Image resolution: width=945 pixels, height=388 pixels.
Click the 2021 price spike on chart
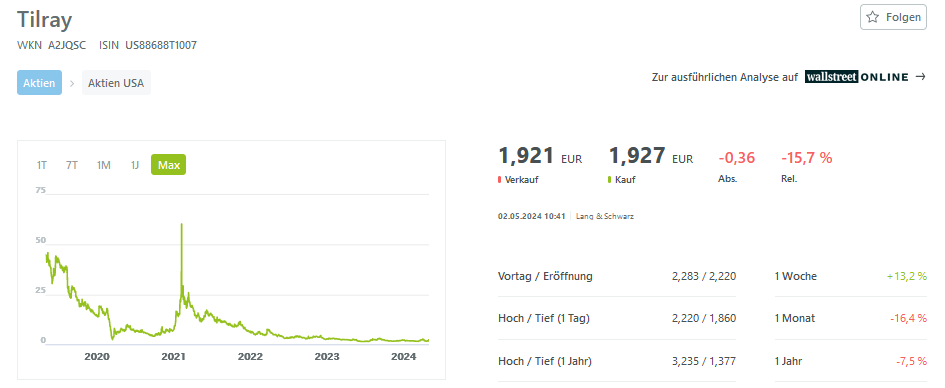click(181, 225)
